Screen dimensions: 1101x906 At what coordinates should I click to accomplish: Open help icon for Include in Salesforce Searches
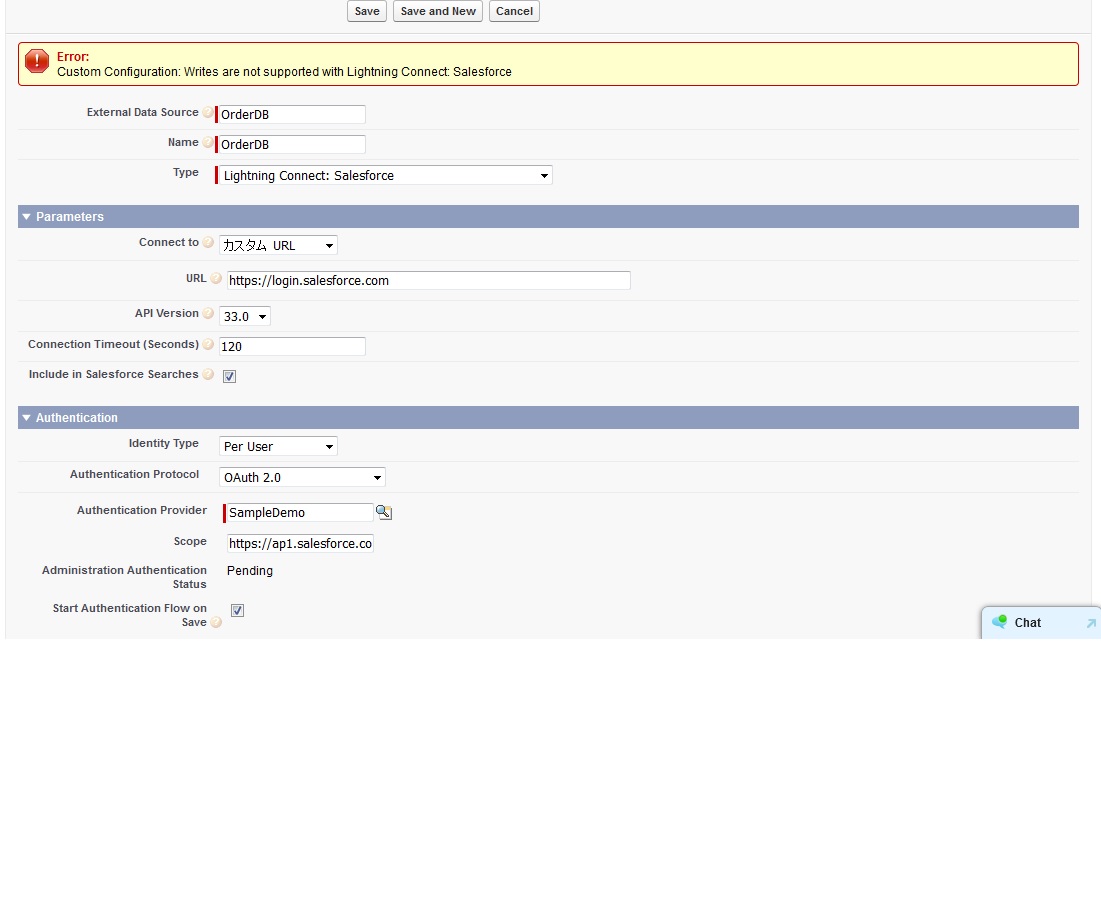[208, 374]
